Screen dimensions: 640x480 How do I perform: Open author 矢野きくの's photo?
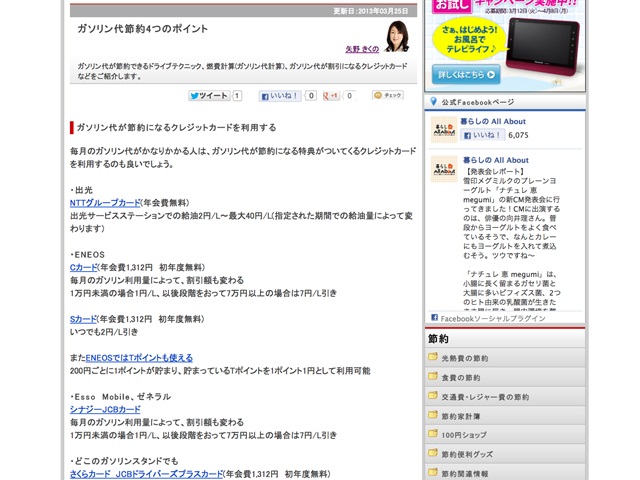click(392, 38)
